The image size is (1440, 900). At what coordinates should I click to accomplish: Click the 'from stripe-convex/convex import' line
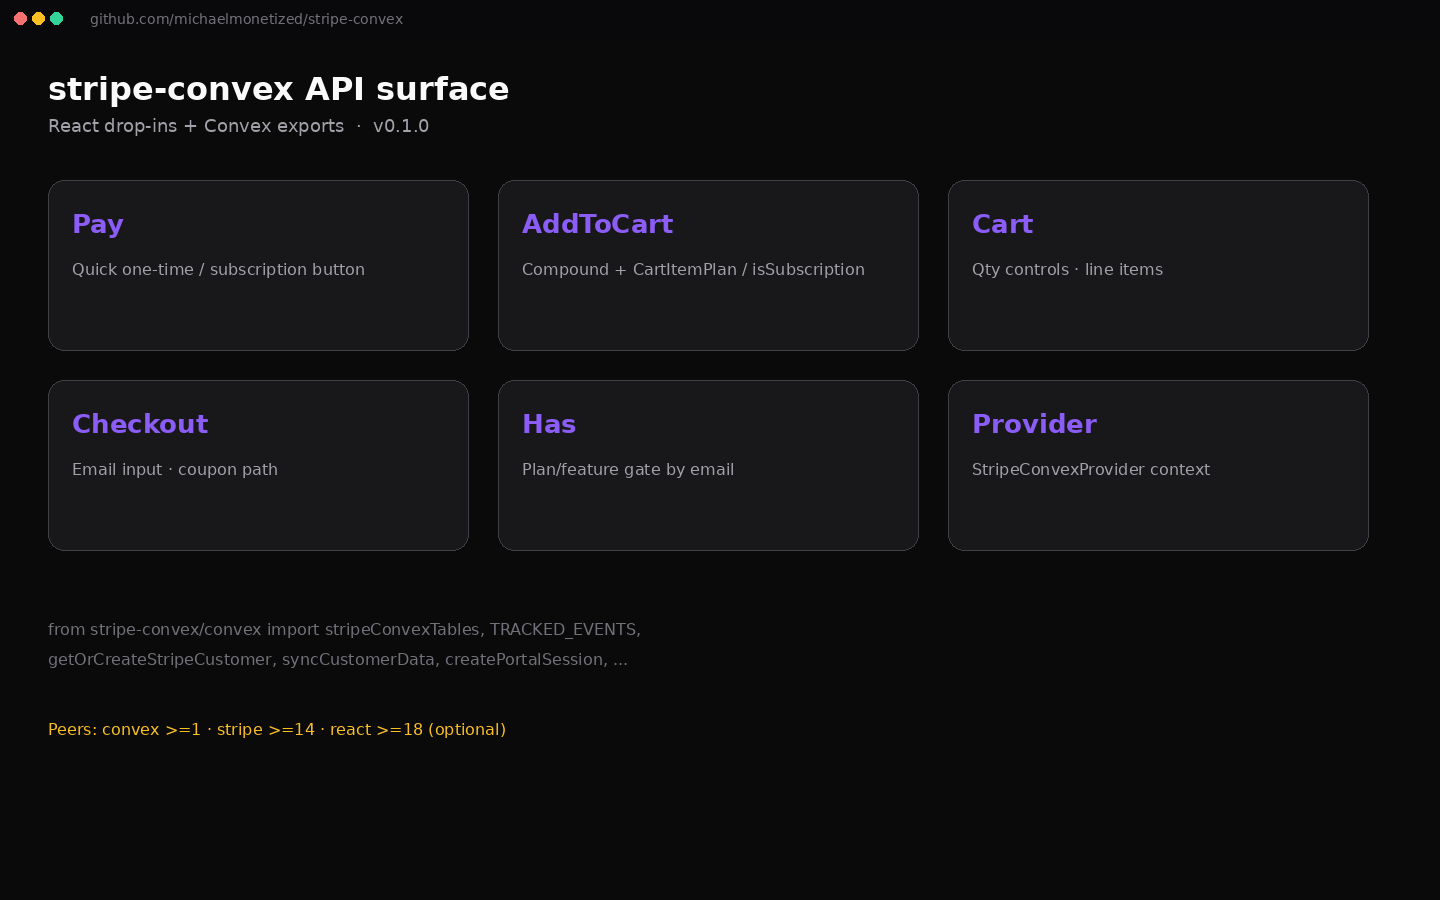coord(344,629)
